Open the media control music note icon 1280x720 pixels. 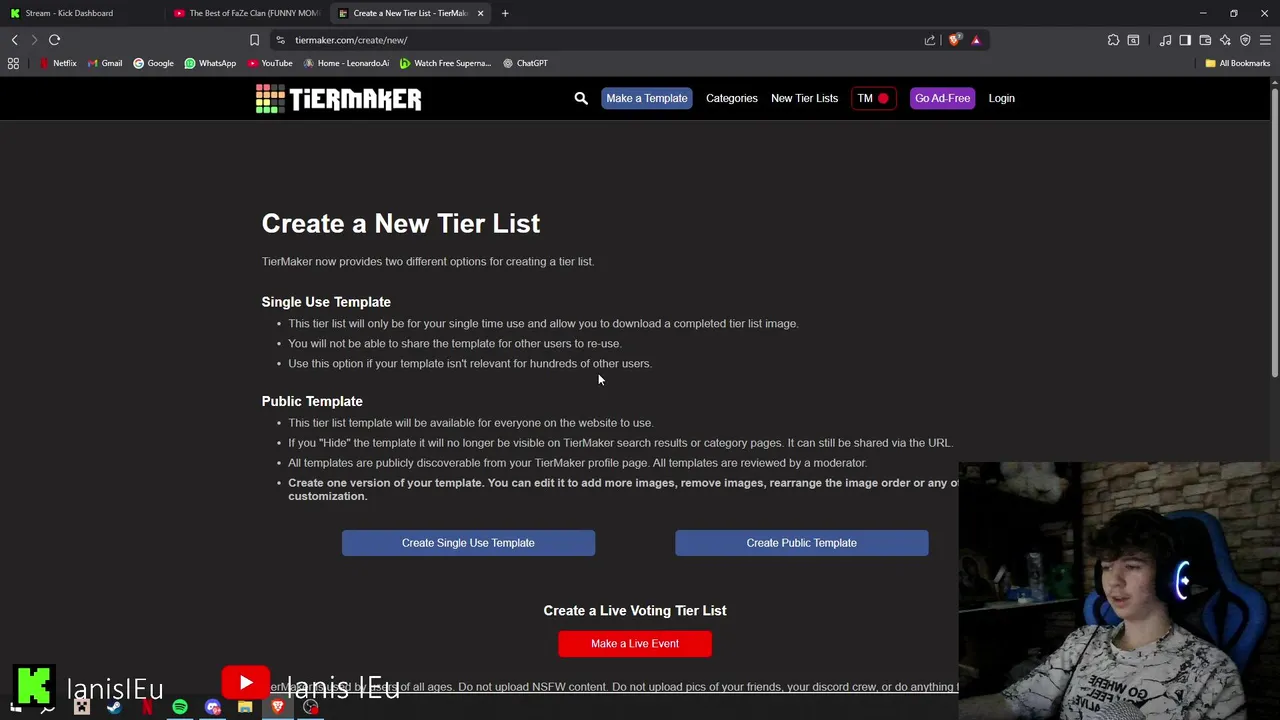(x=1165, y=40)
